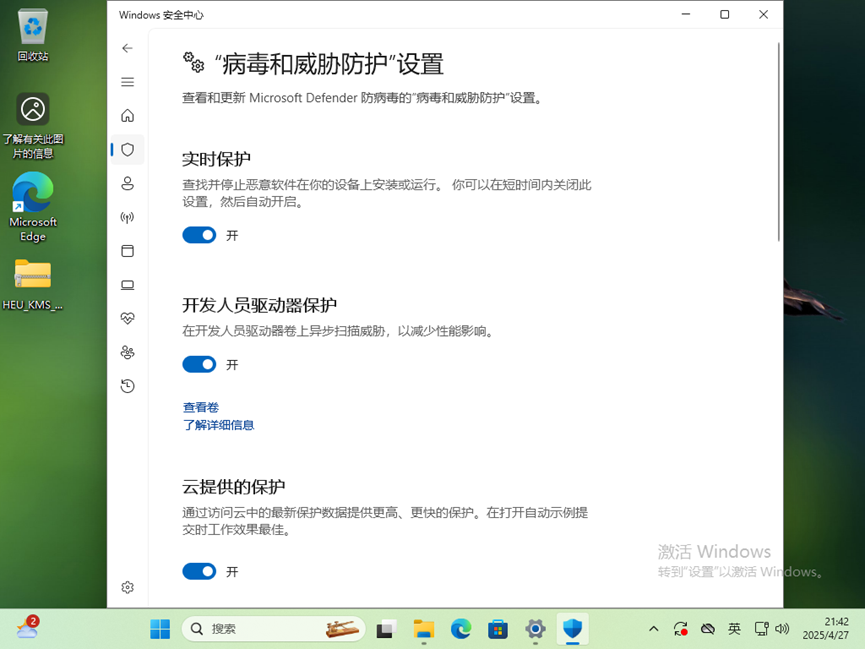The width and height of the screenshot is (865, 649).
Task: Disable the 开发人员驱动器保护 switch
Action: (199, 365)
